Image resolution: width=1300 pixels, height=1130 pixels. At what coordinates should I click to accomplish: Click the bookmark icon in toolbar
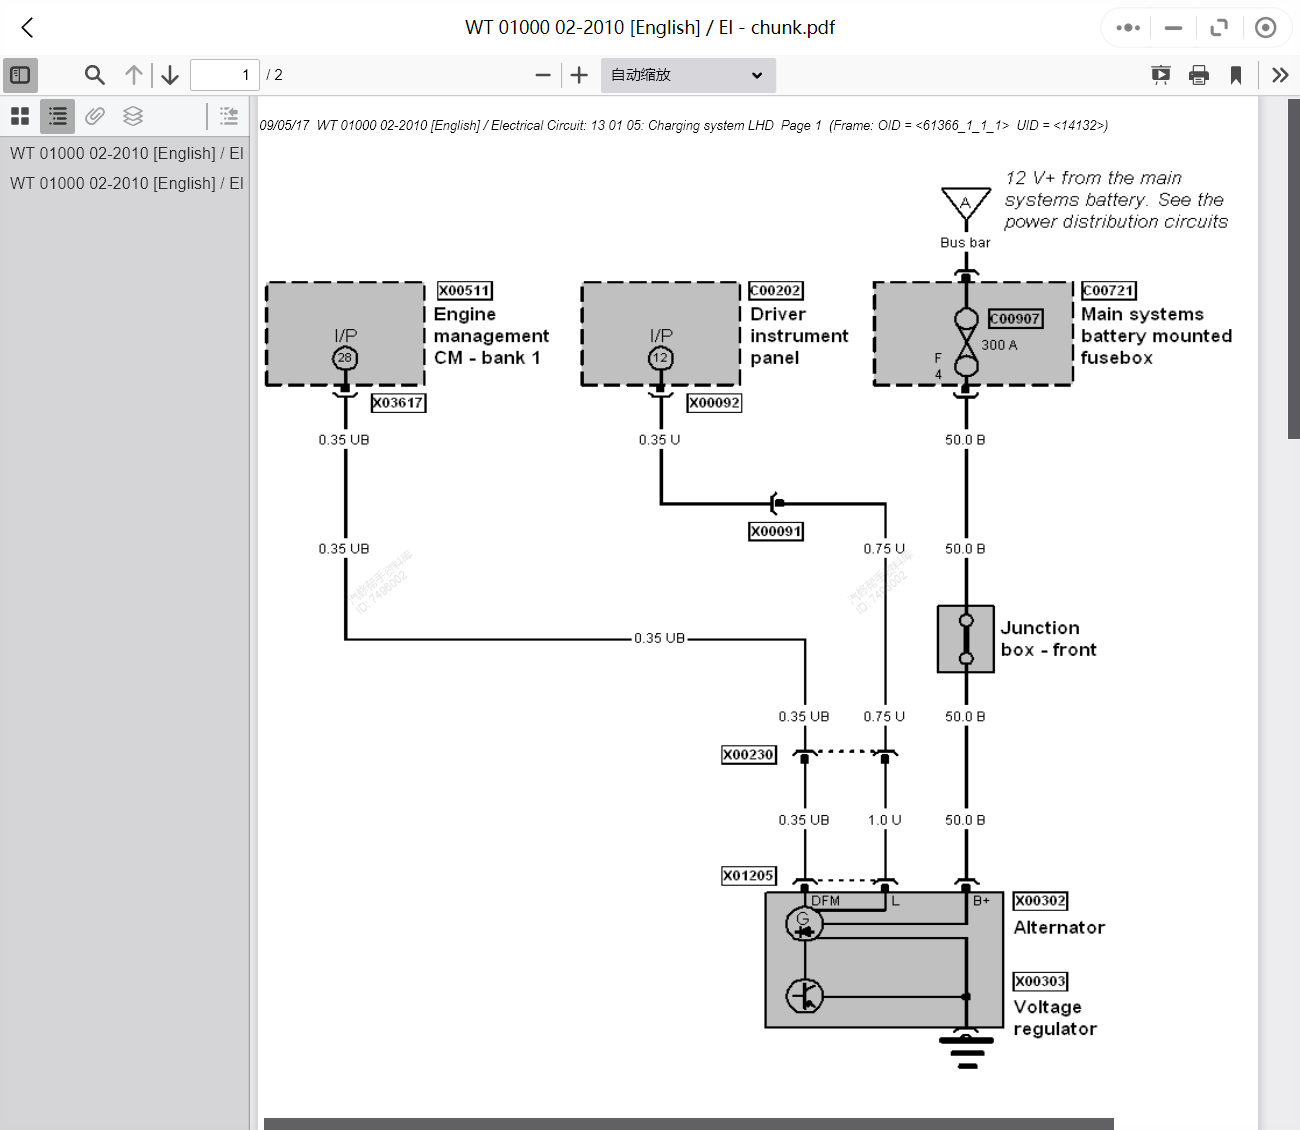tap(1236, 75)
